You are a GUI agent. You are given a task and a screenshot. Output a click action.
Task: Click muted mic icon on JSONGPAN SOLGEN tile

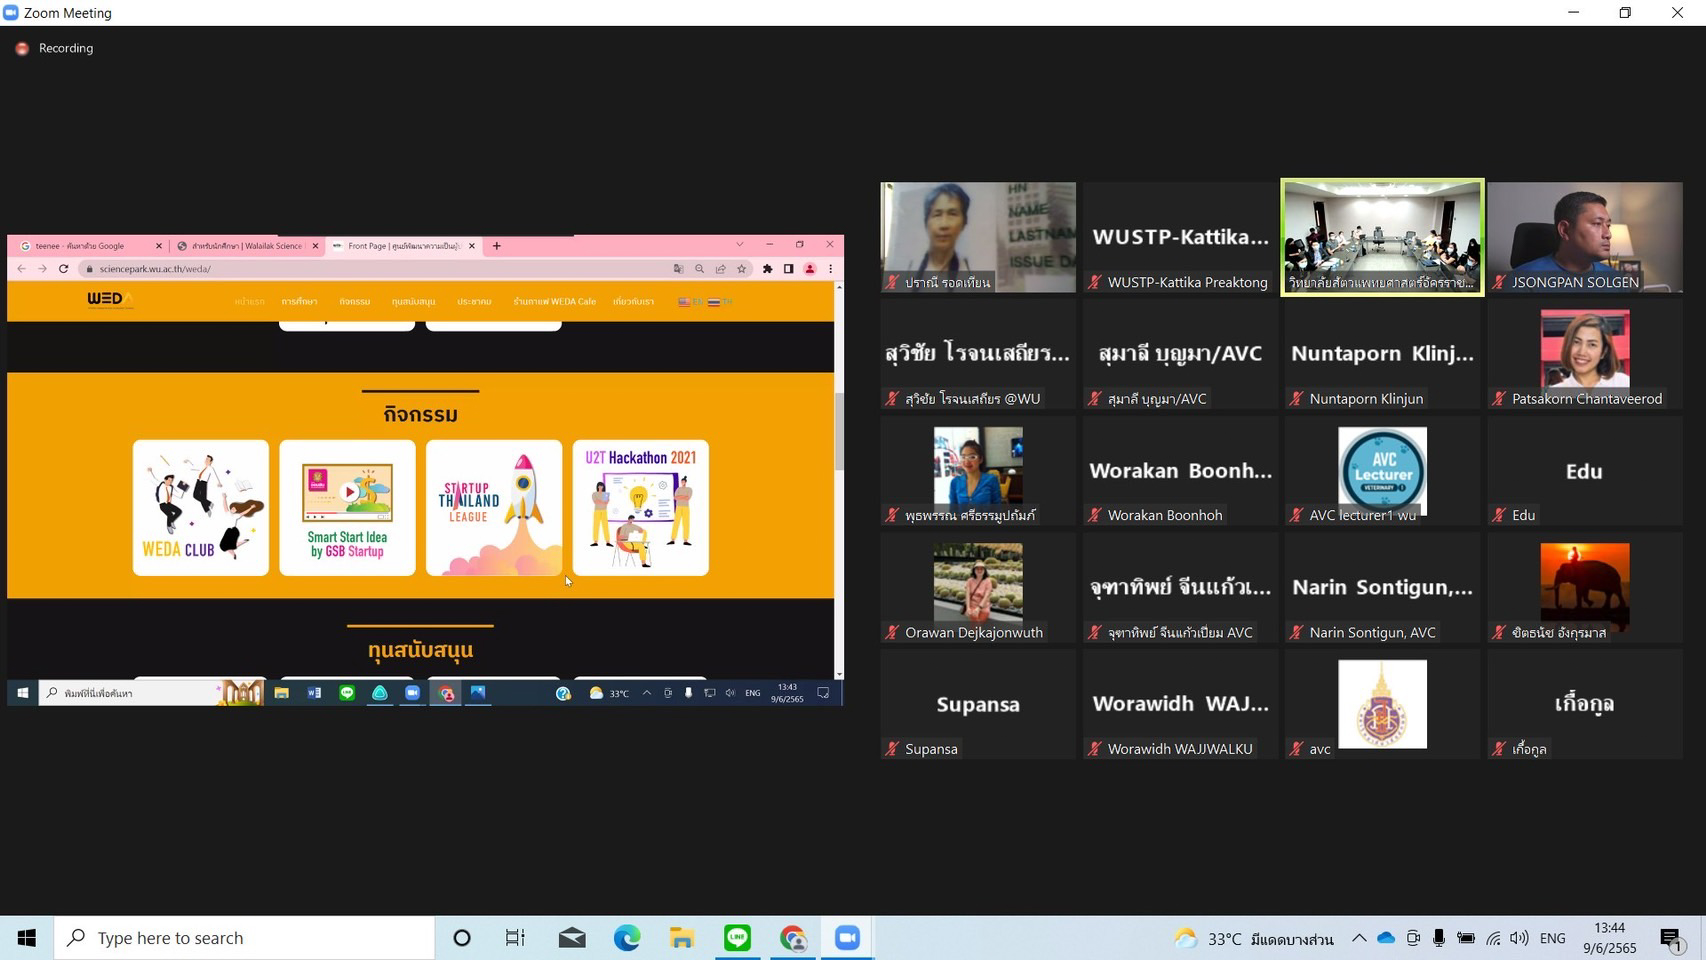click(1499, 283)
